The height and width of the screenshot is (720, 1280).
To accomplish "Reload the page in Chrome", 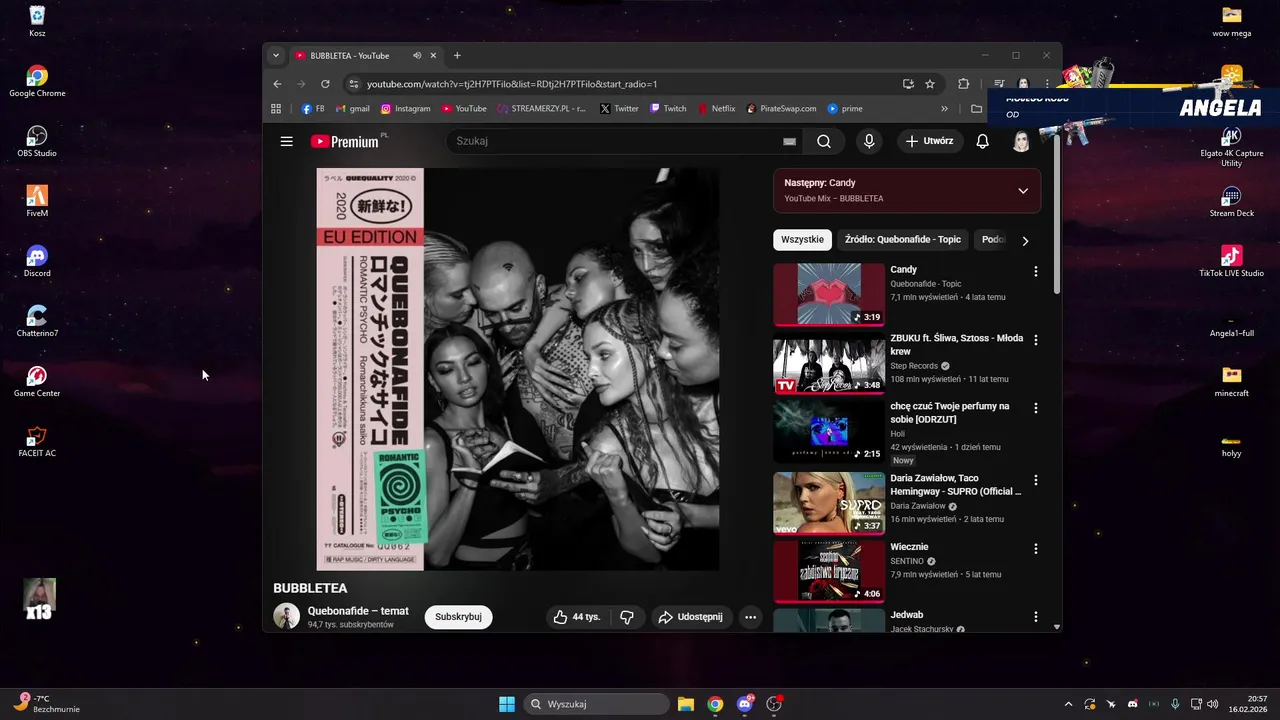I will click(325, 84).
